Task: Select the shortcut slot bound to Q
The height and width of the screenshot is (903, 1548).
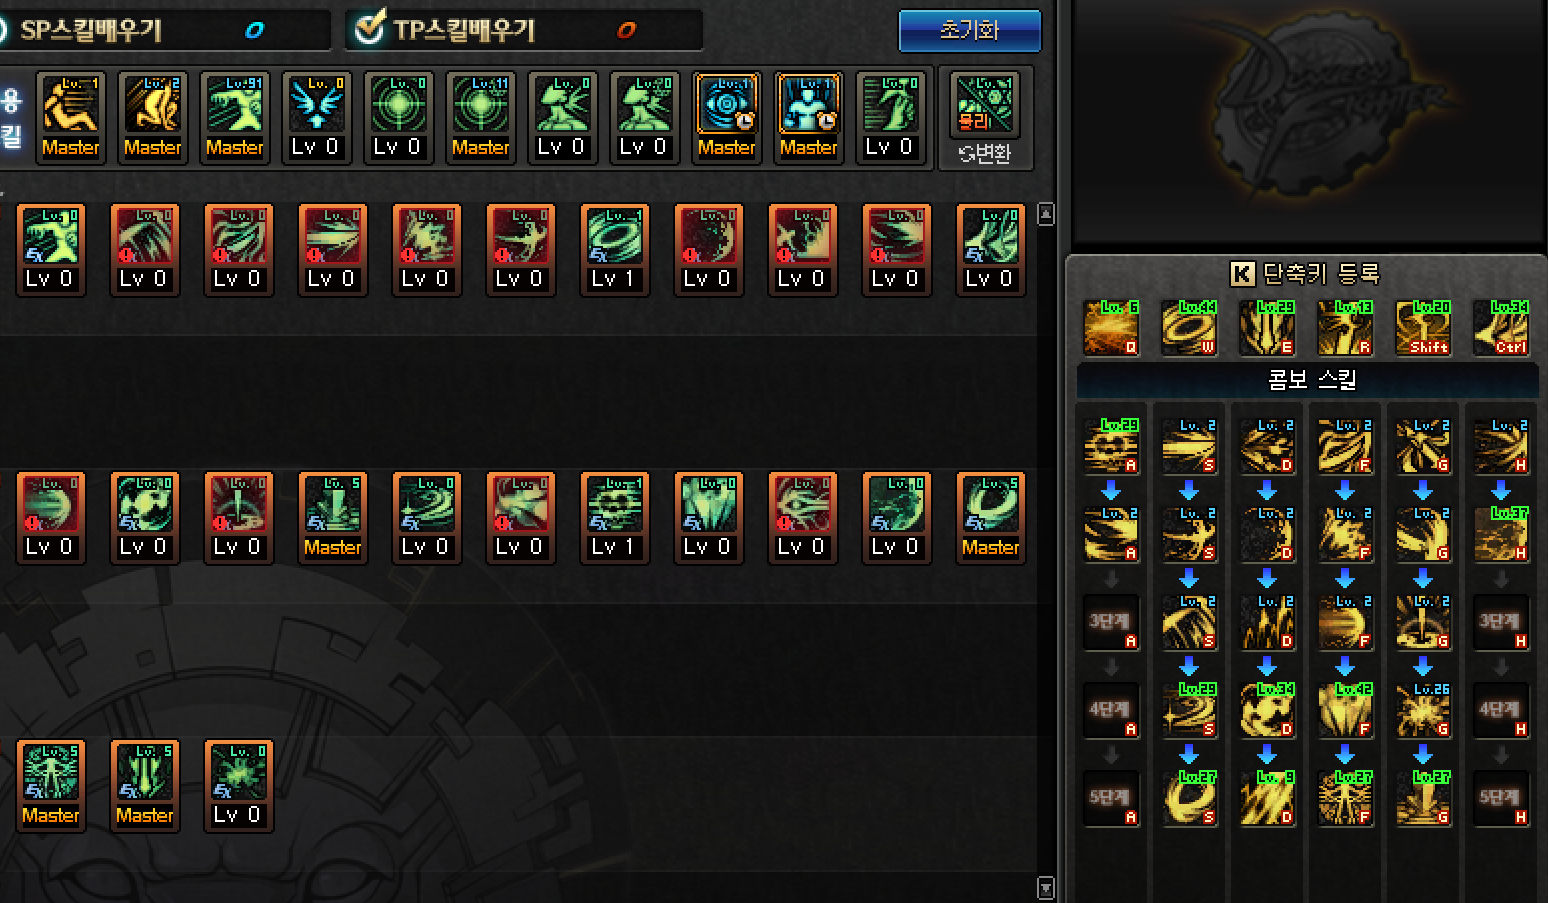Action: pyautogui.click(x=1111, y=327)
